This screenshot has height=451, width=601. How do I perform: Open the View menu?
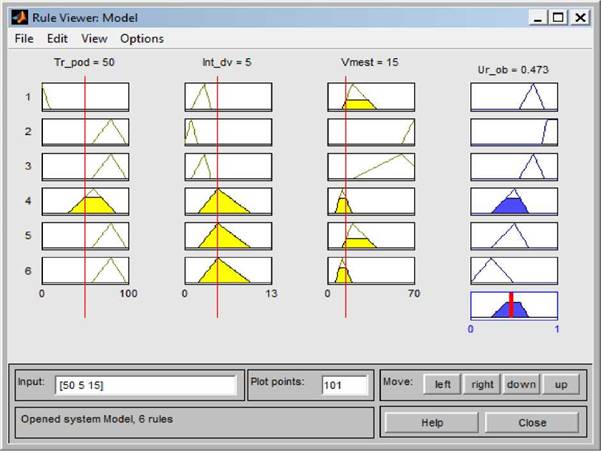click(x=94, y=39)
